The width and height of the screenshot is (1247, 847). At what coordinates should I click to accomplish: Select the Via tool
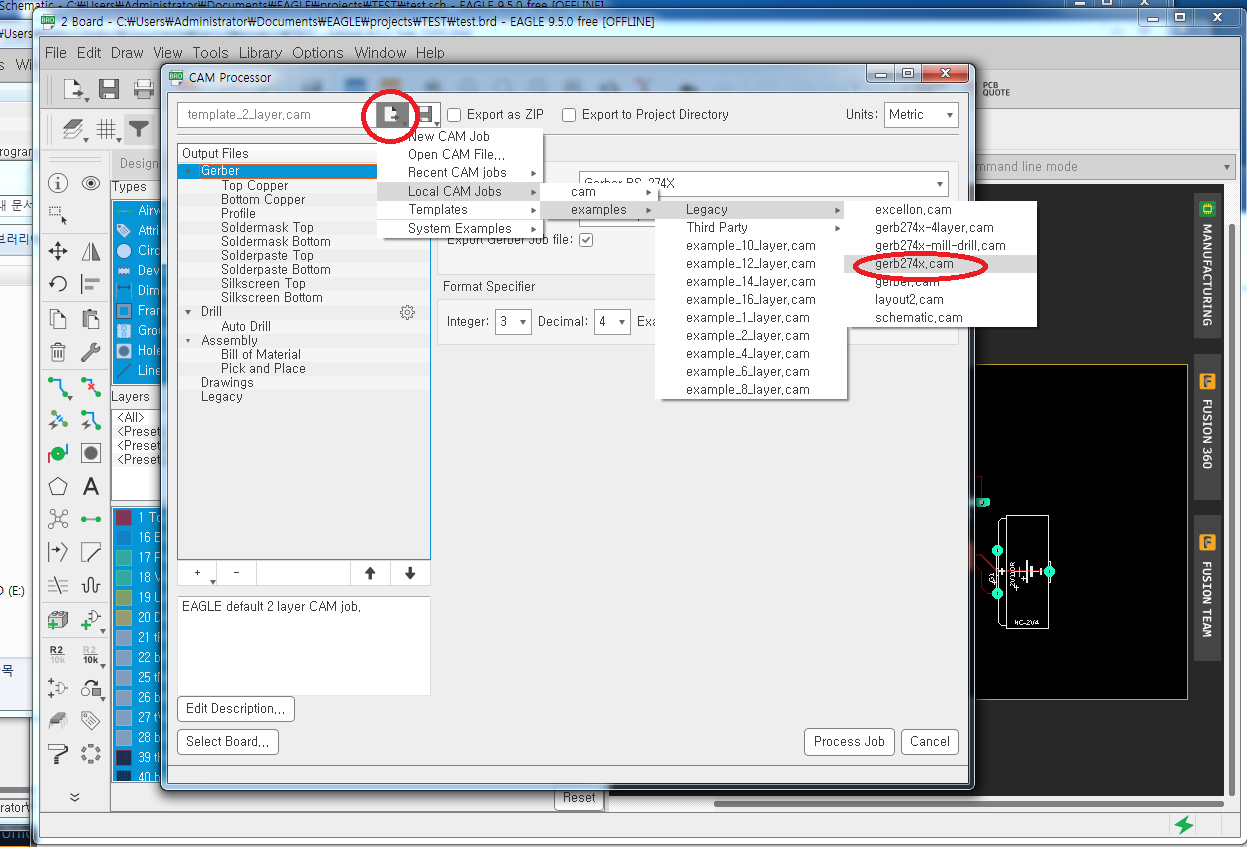coord(58,453)
